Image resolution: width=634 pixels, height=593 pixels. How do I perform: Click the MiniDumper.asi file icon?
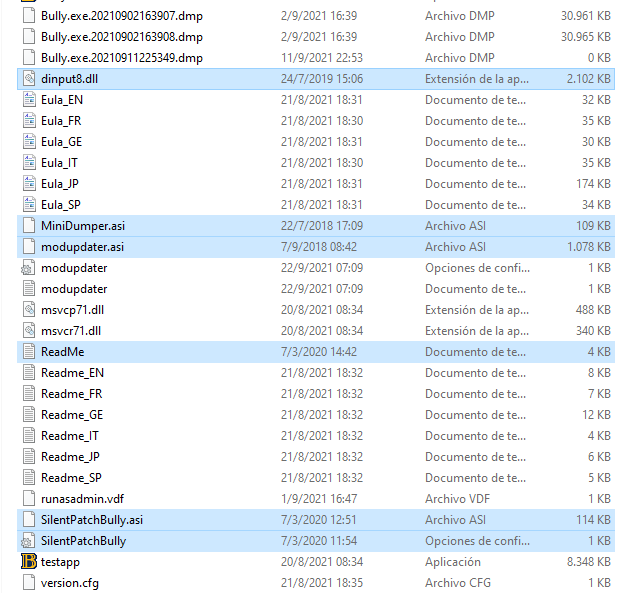(29, 226)
